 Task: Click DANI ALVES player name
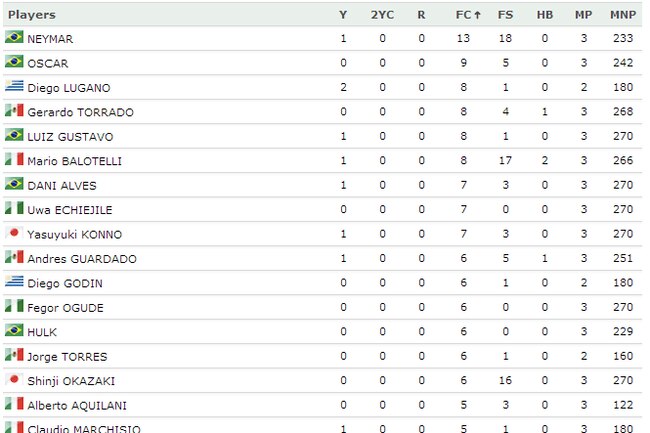click(x=62, y=186)
